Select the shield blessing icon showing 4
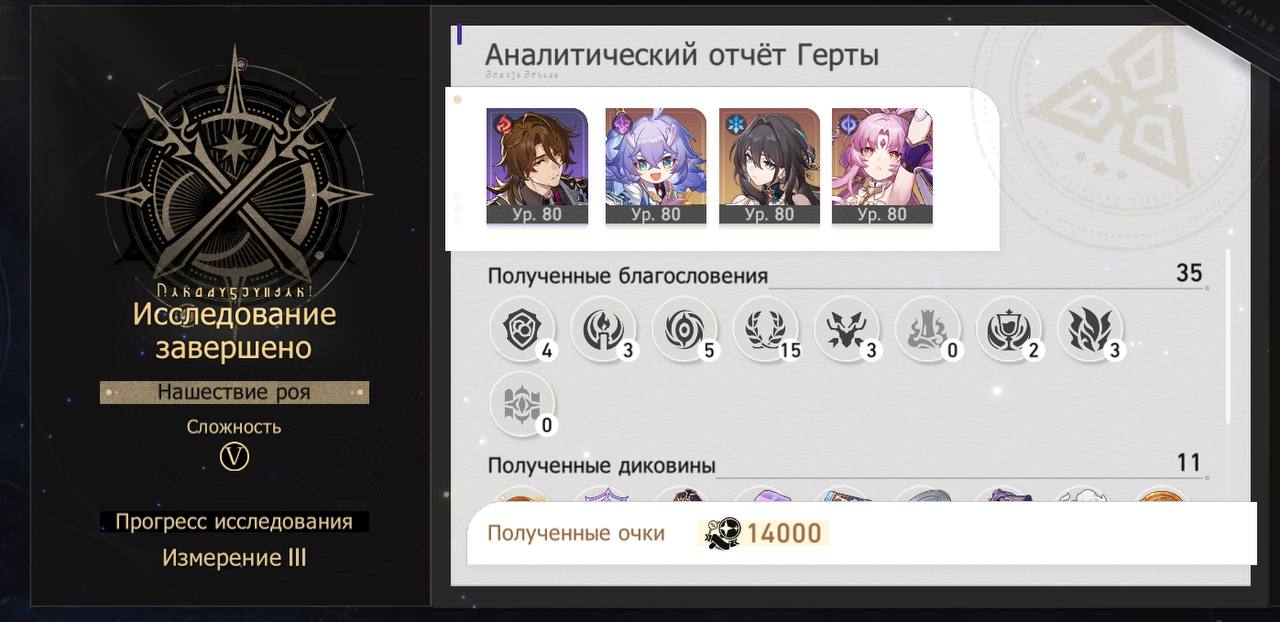This screenshot has height=622, width=1280. tap(522, 329)
